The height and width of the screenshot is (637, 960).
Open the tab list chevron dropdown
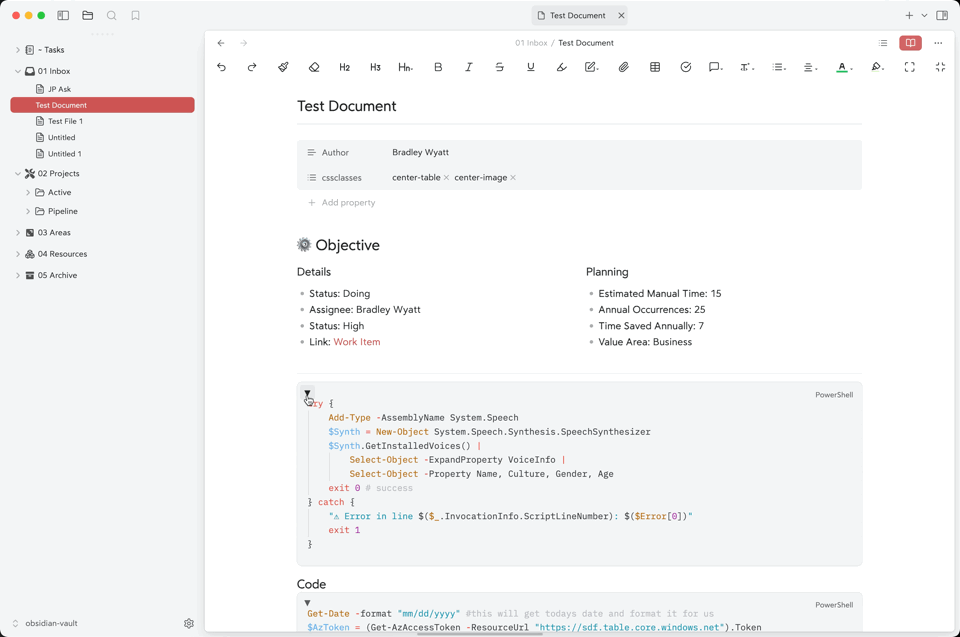point(924,15)
